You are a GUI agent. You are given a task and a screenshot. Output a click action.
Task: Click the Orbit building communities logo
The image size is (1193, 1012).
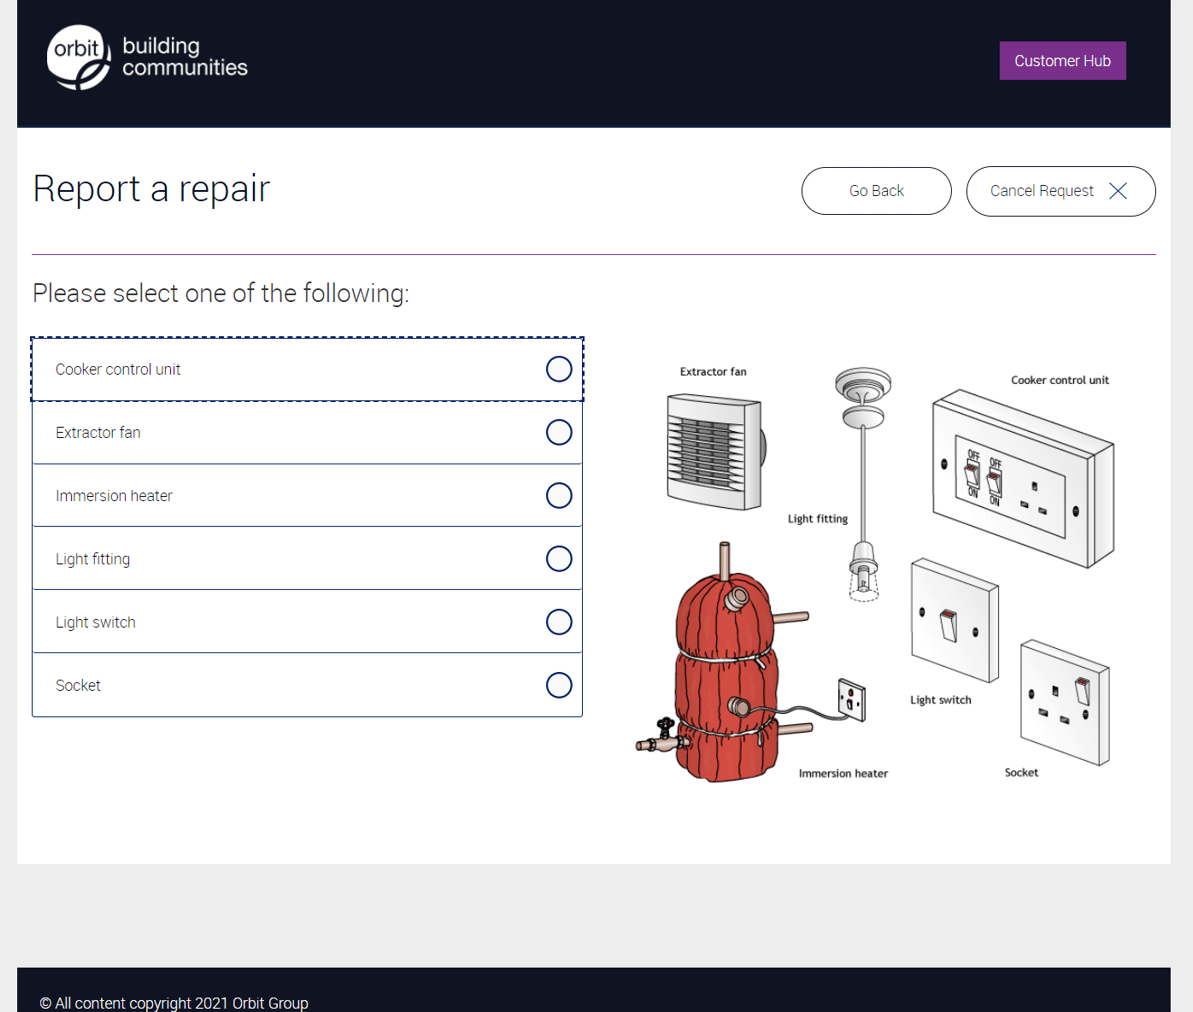(147, 58)
